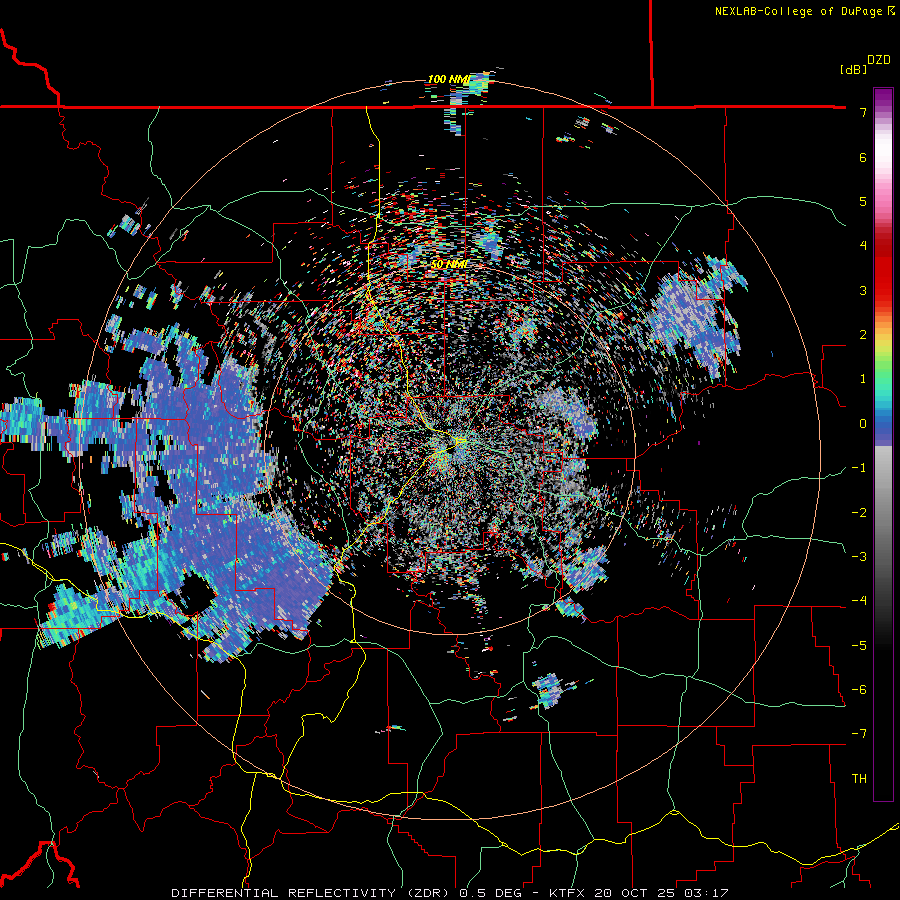Click the 5 value on the color scale

coord(863,201)
